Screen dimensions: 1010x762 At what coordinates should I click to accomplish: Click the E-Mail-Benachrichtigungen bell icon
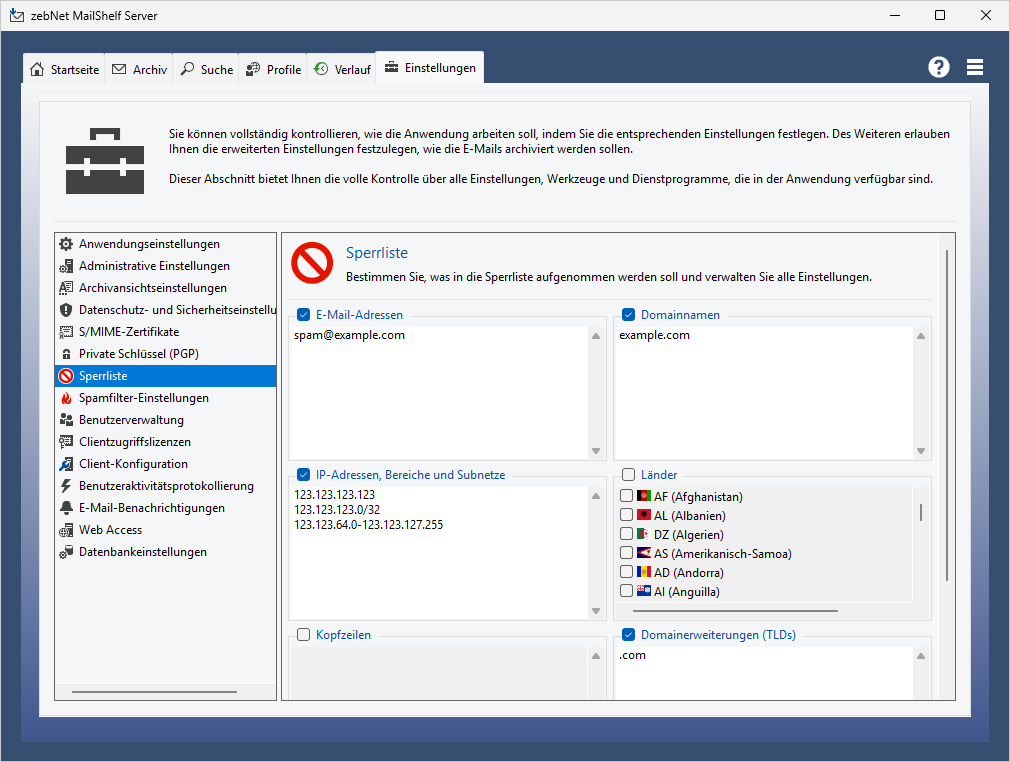tap(67, 508)
